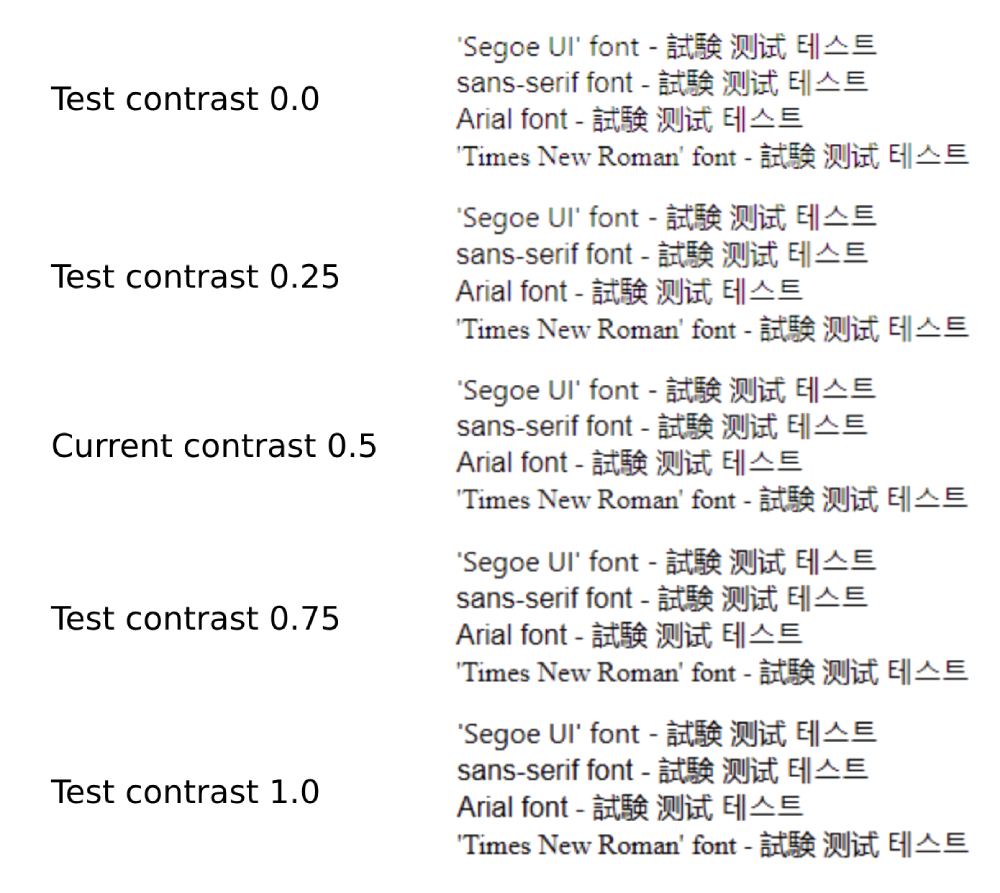Click Segoe UI sample for contrast 1.0
1000x893 pixels.
point(666,734)
